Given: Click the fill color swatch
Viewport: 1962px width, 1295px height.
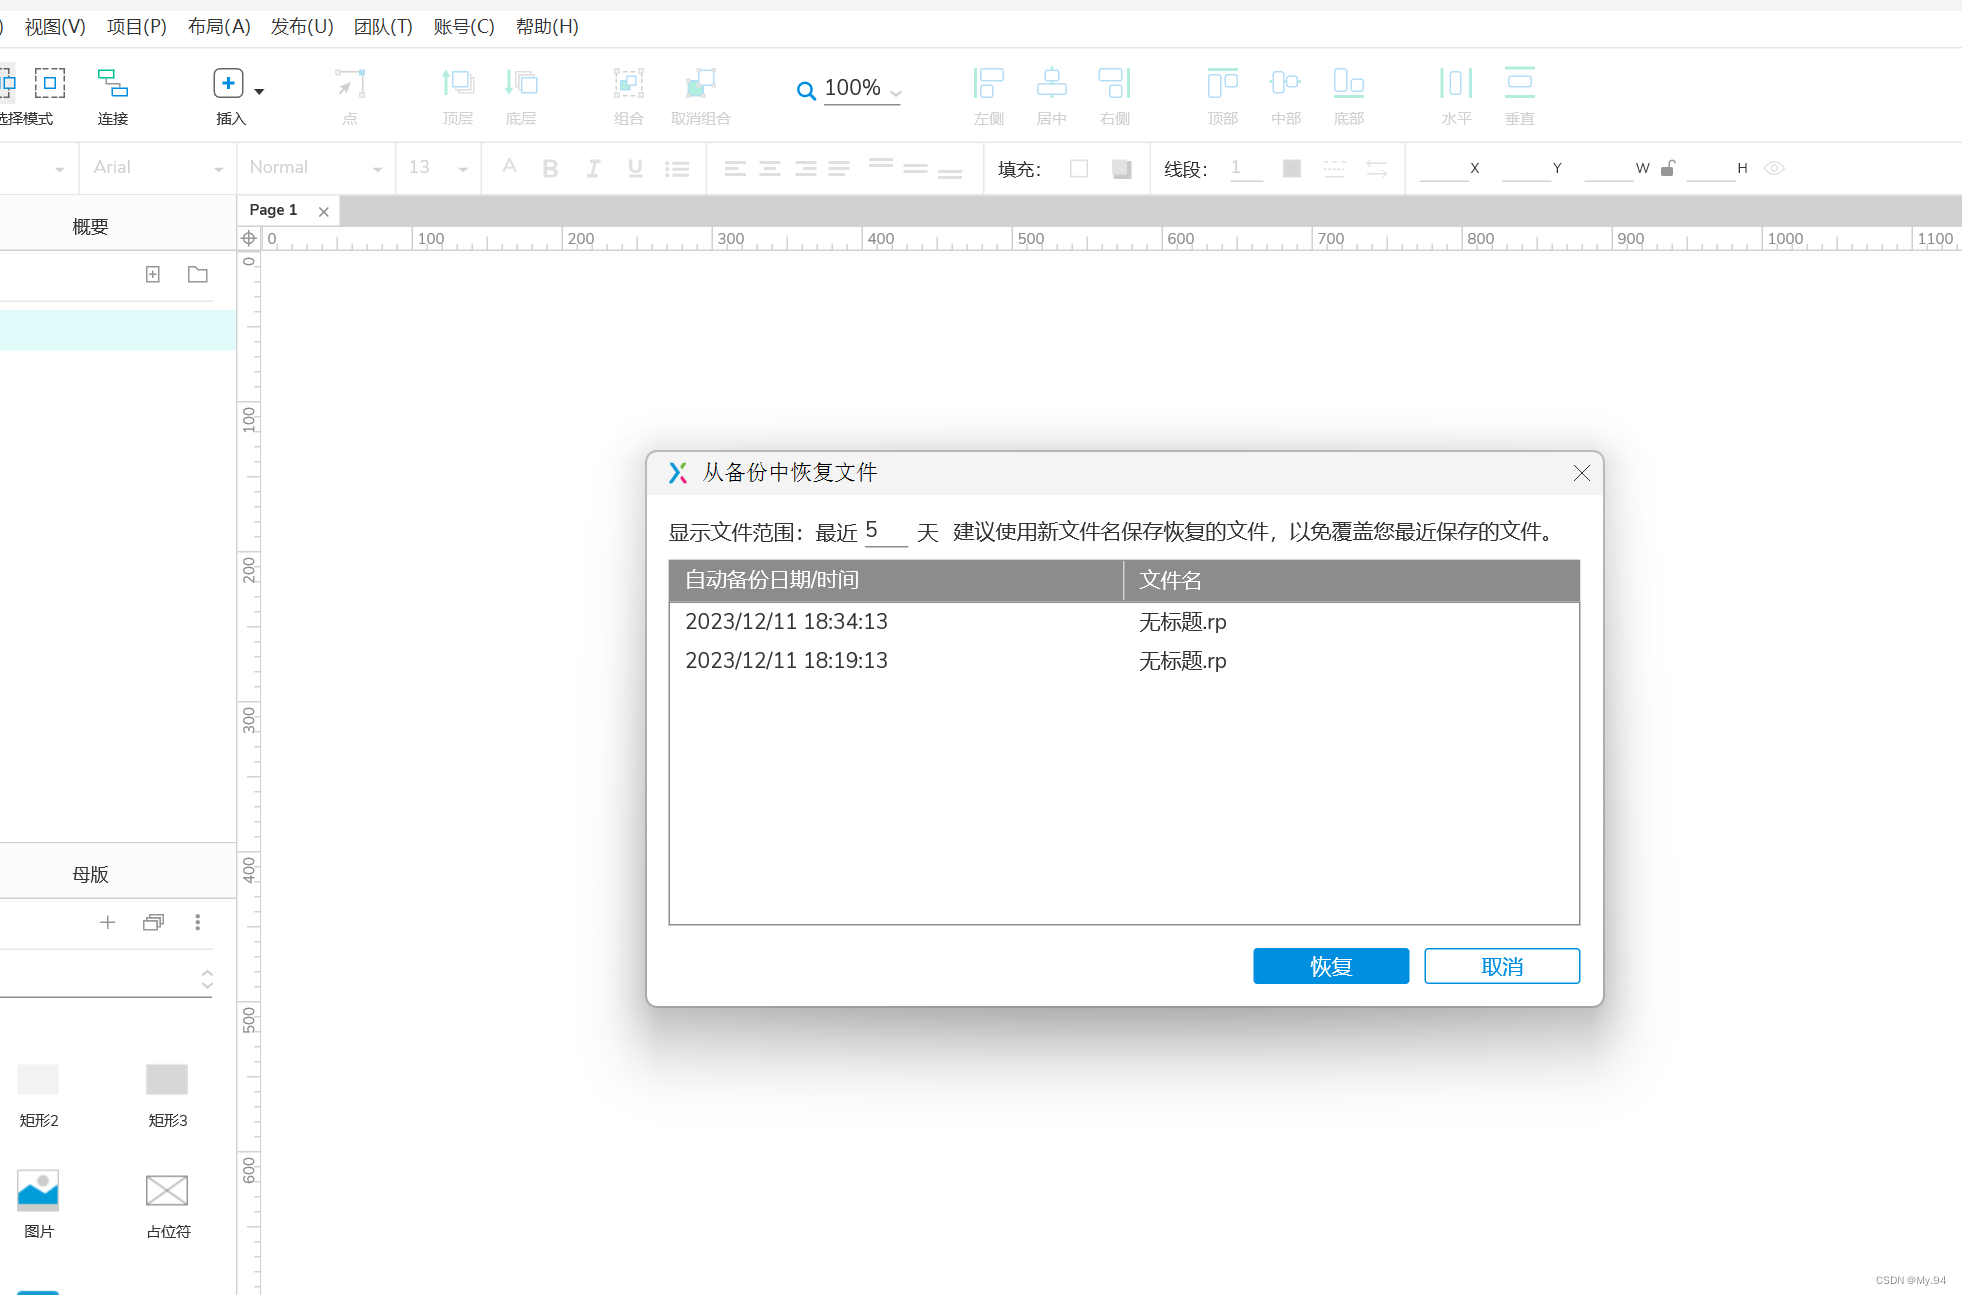Looking at the screenshot, I should (1078, 168).
